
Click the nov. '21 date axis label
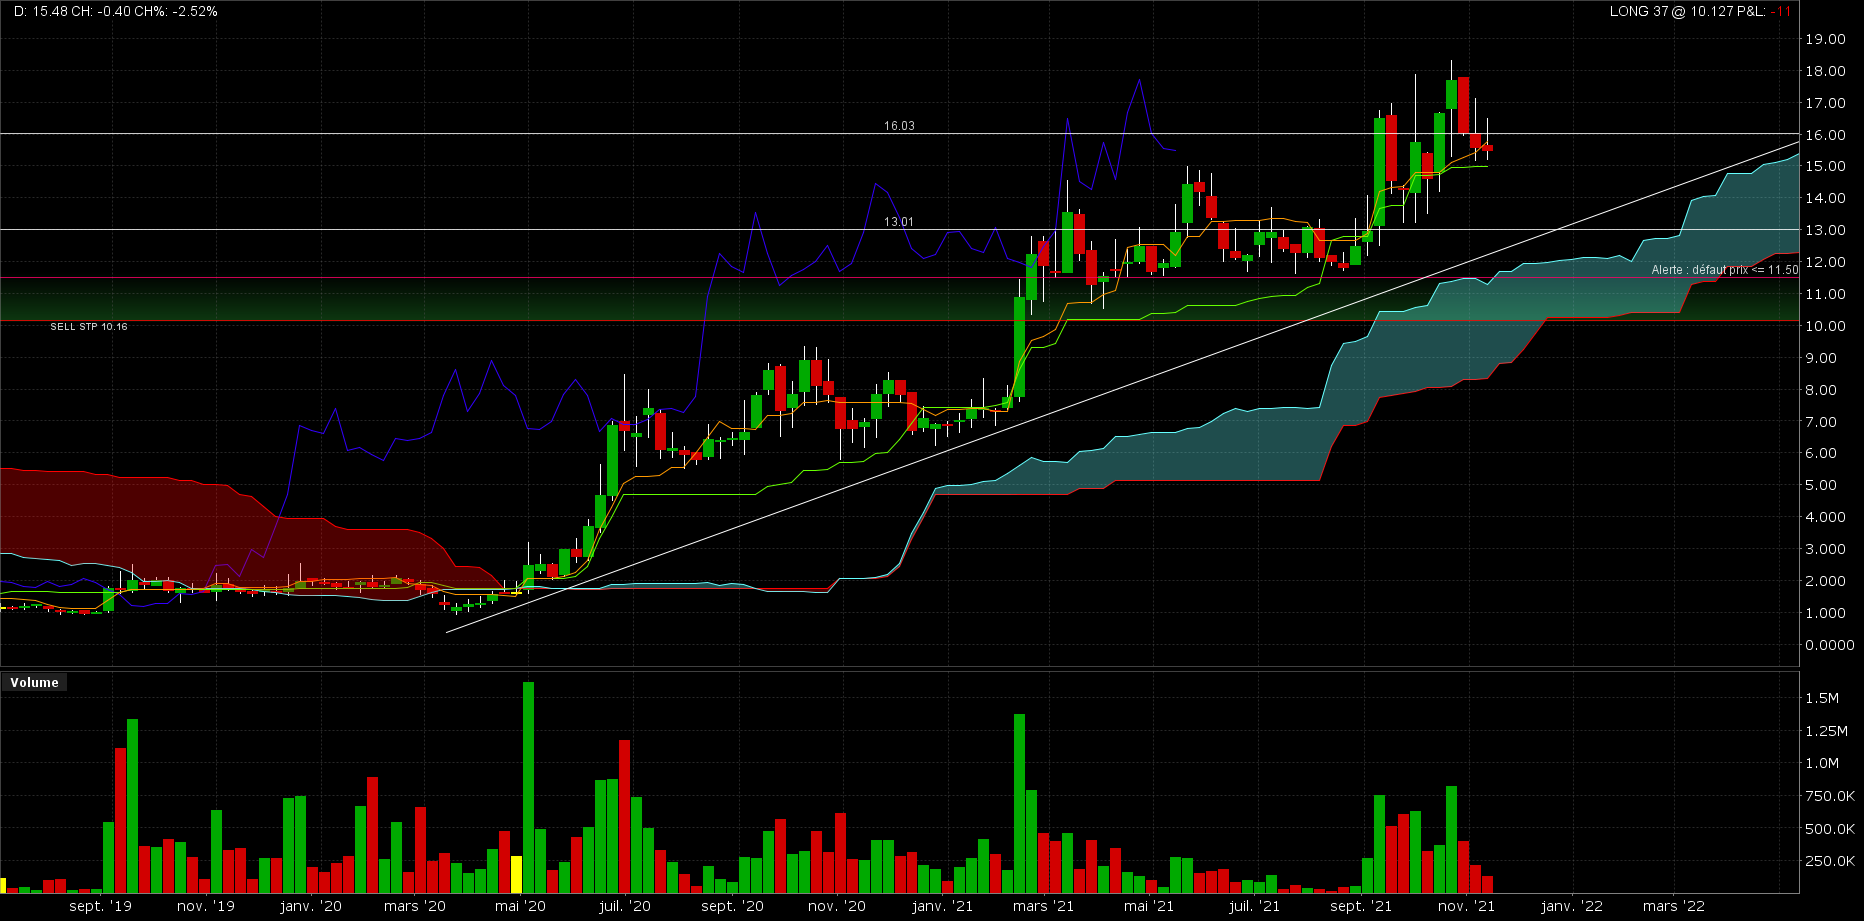1465,906
